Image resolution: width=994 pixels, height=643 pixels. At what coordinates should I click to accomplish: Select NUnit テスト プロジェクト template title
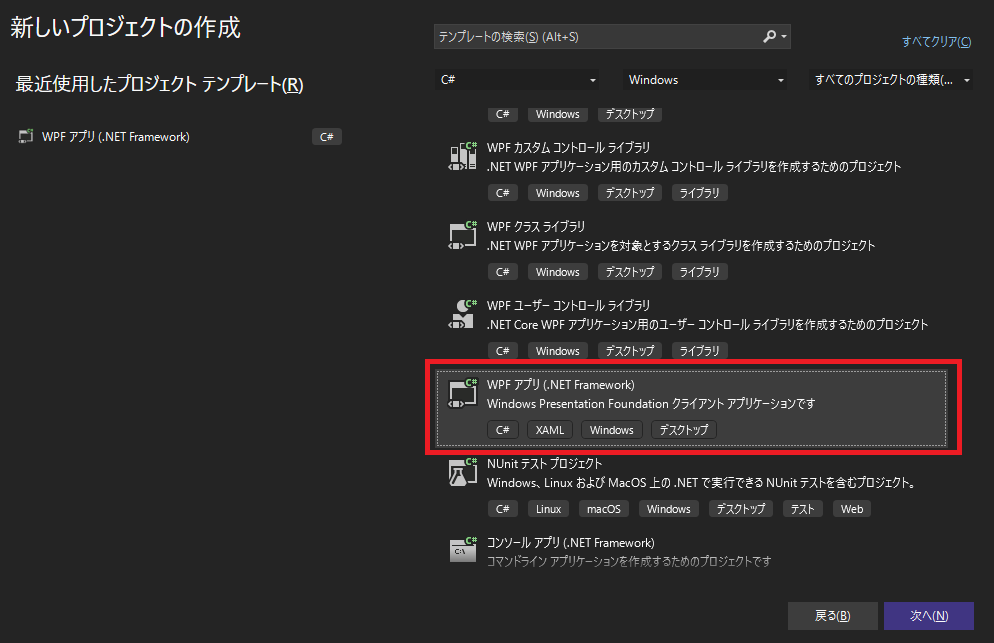544,464
